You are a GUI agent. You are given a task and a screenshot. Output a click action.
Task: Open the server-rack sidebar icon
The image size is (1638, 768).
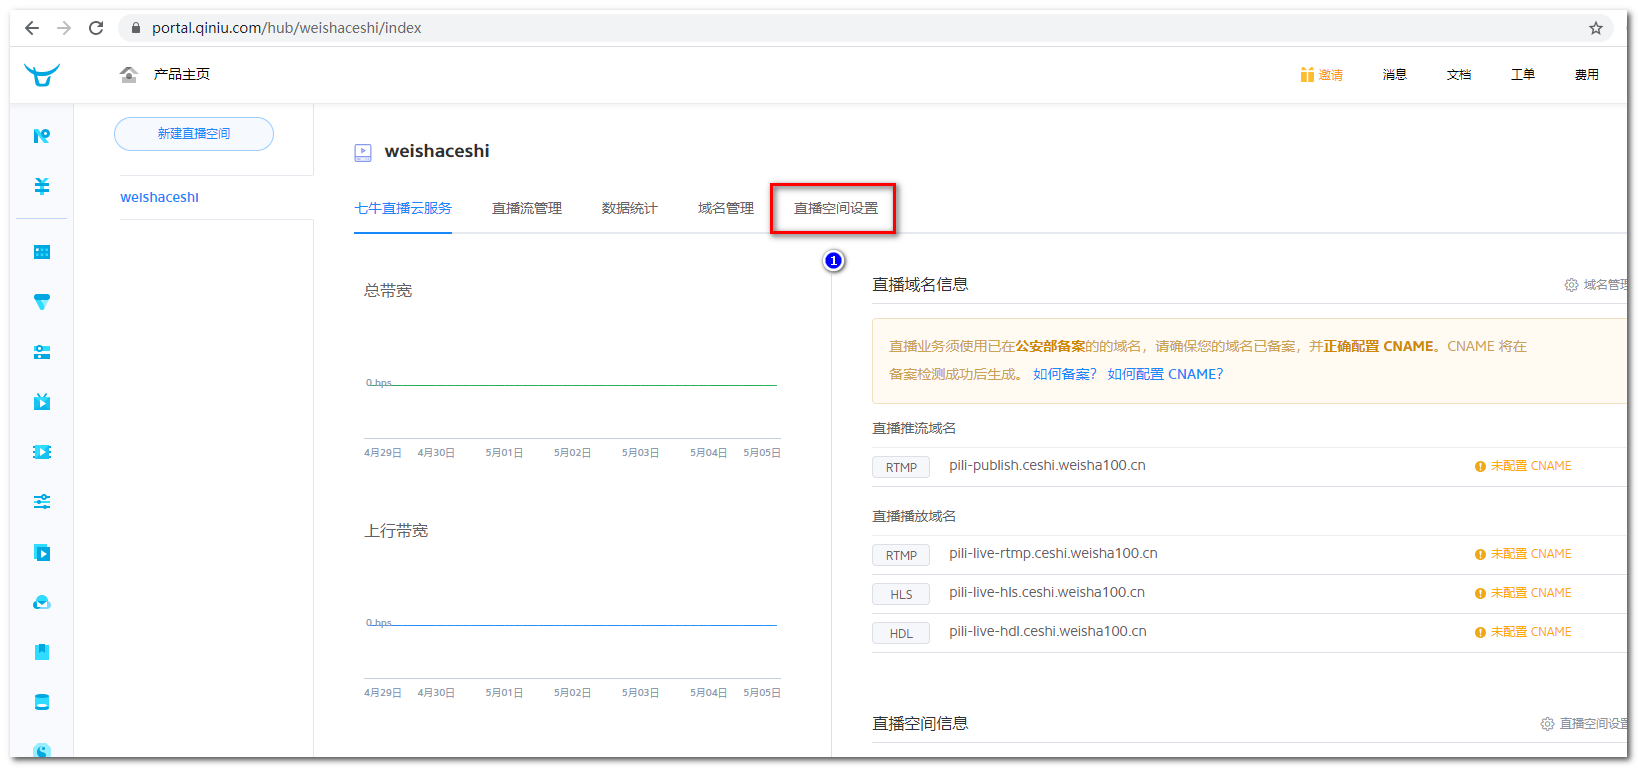click(42, 352)
